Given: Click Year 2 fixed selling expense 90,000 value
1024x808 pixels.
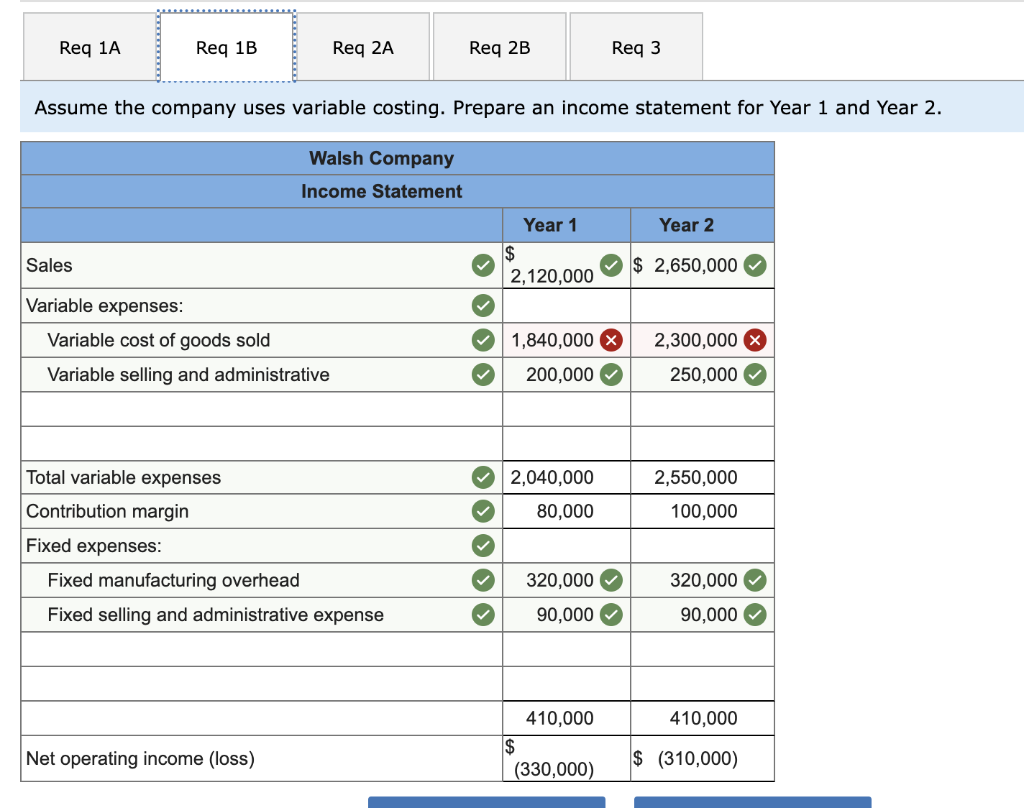Looking at the screenshot, I should (709, 615).
